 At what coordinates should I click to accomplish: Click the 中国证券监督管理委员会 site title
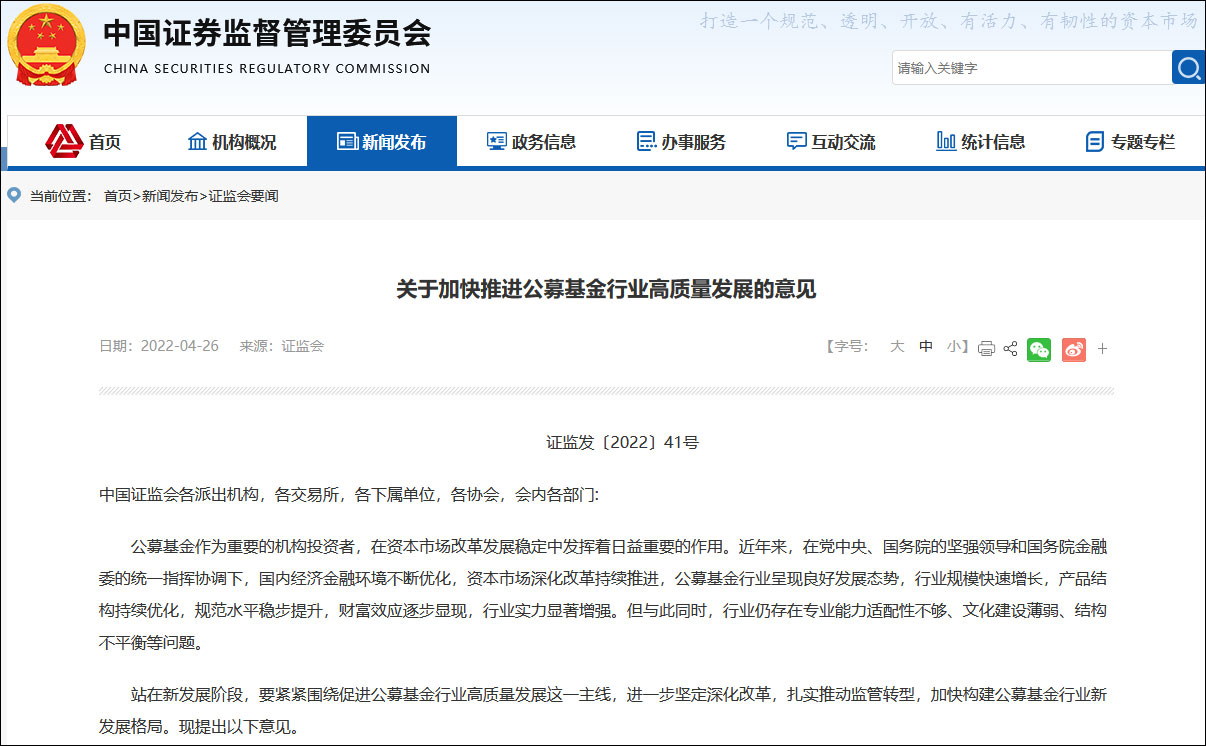[x=267, y=33]
